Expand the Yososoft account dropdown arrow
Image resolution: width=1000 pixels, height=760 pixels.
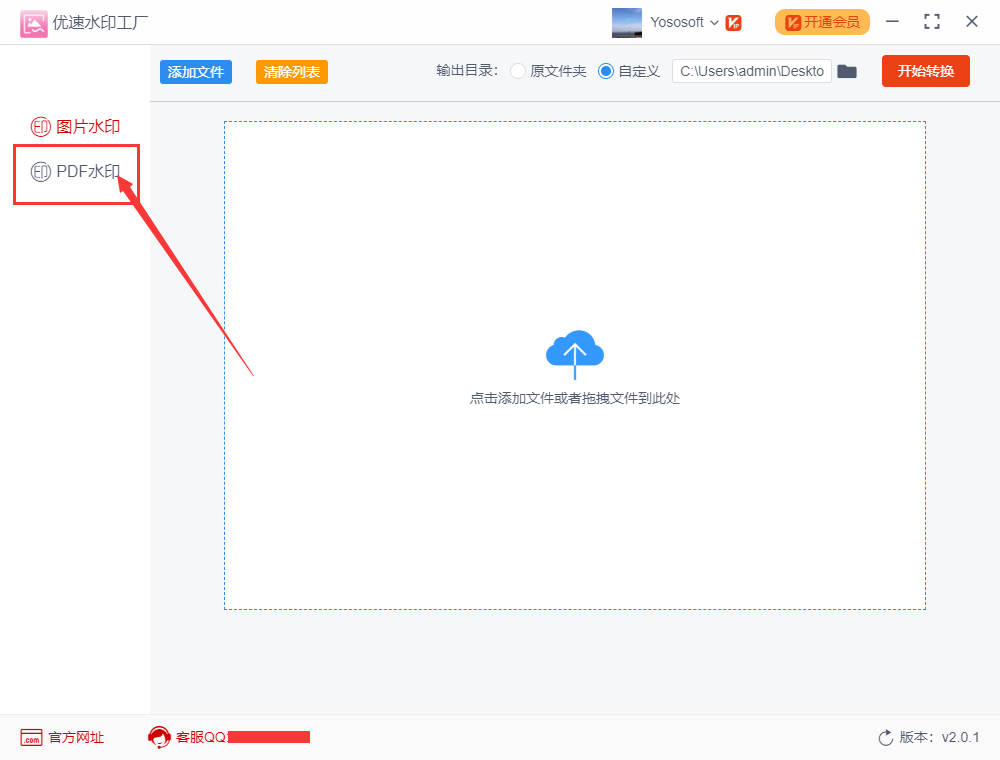pyautogui.click(x=714, y=23)
